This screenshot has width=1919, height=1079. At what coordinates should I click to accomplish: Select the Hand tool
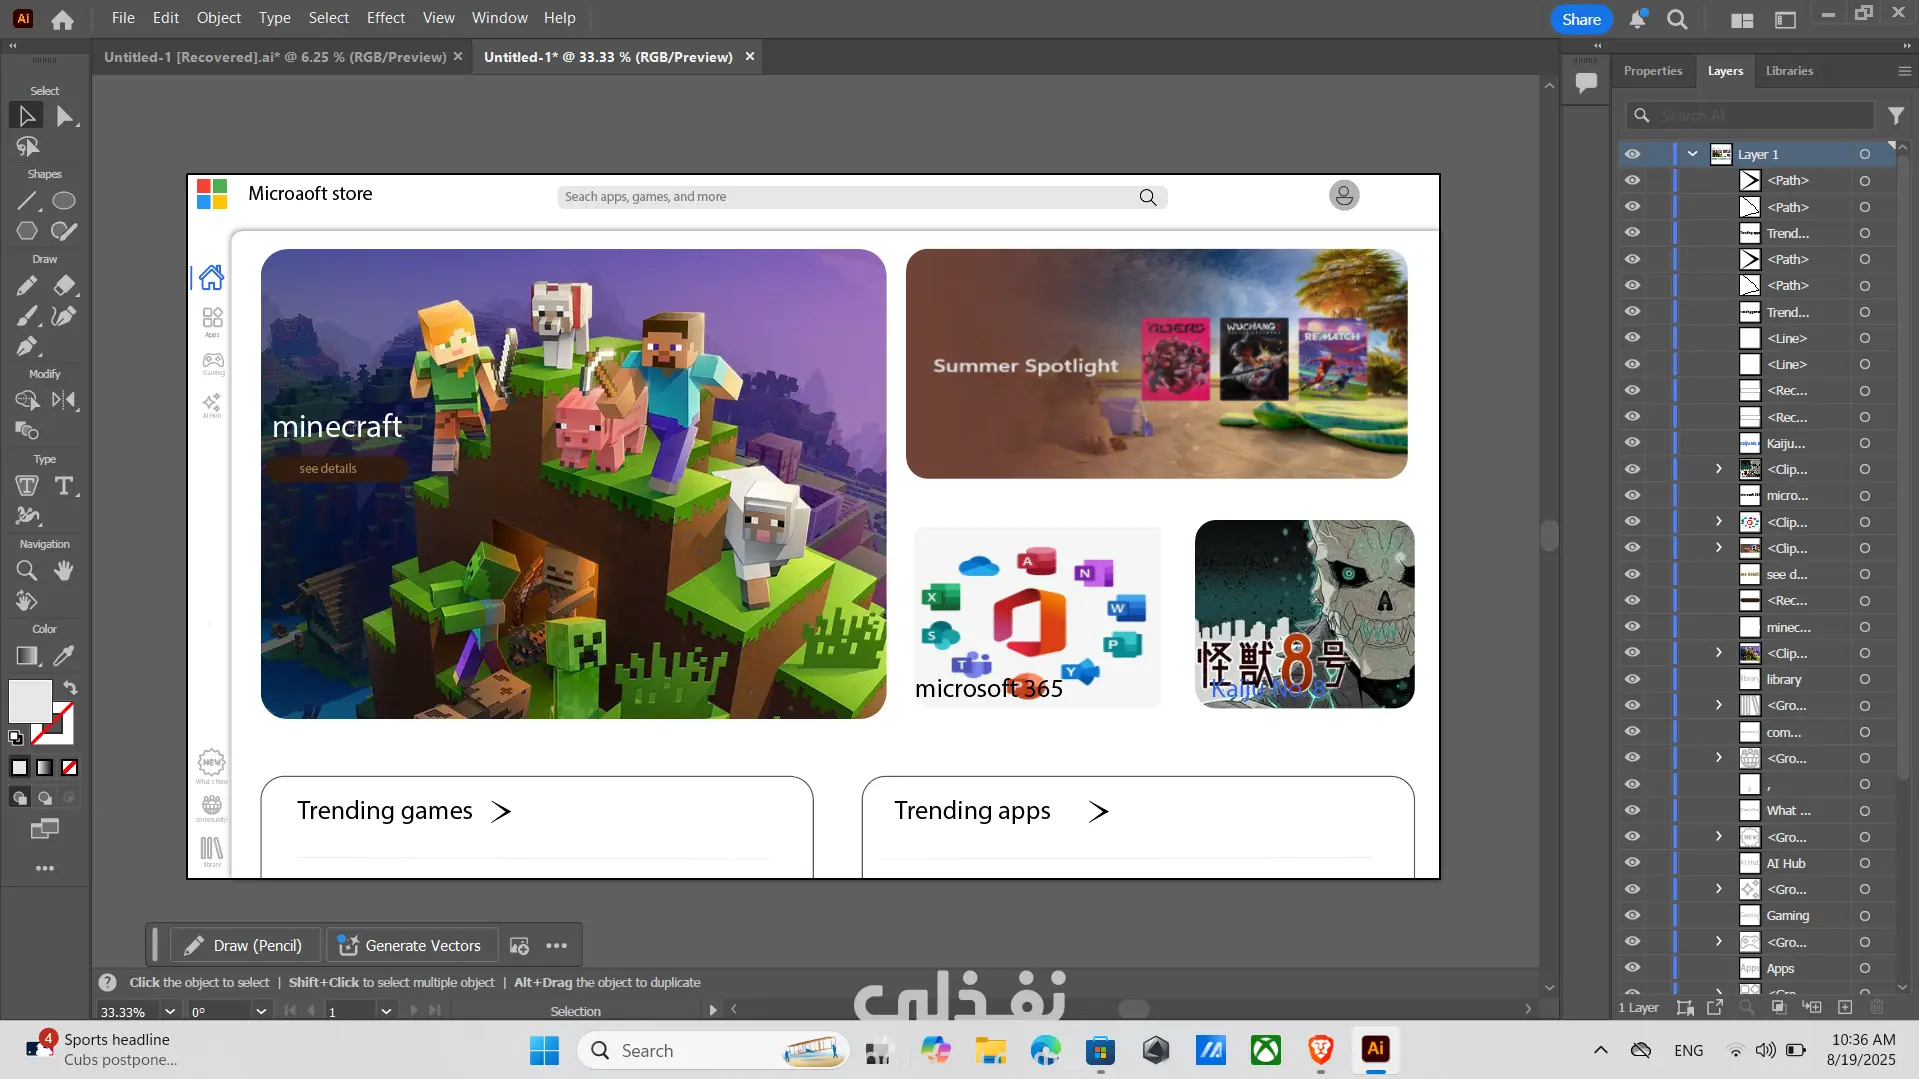64,571
